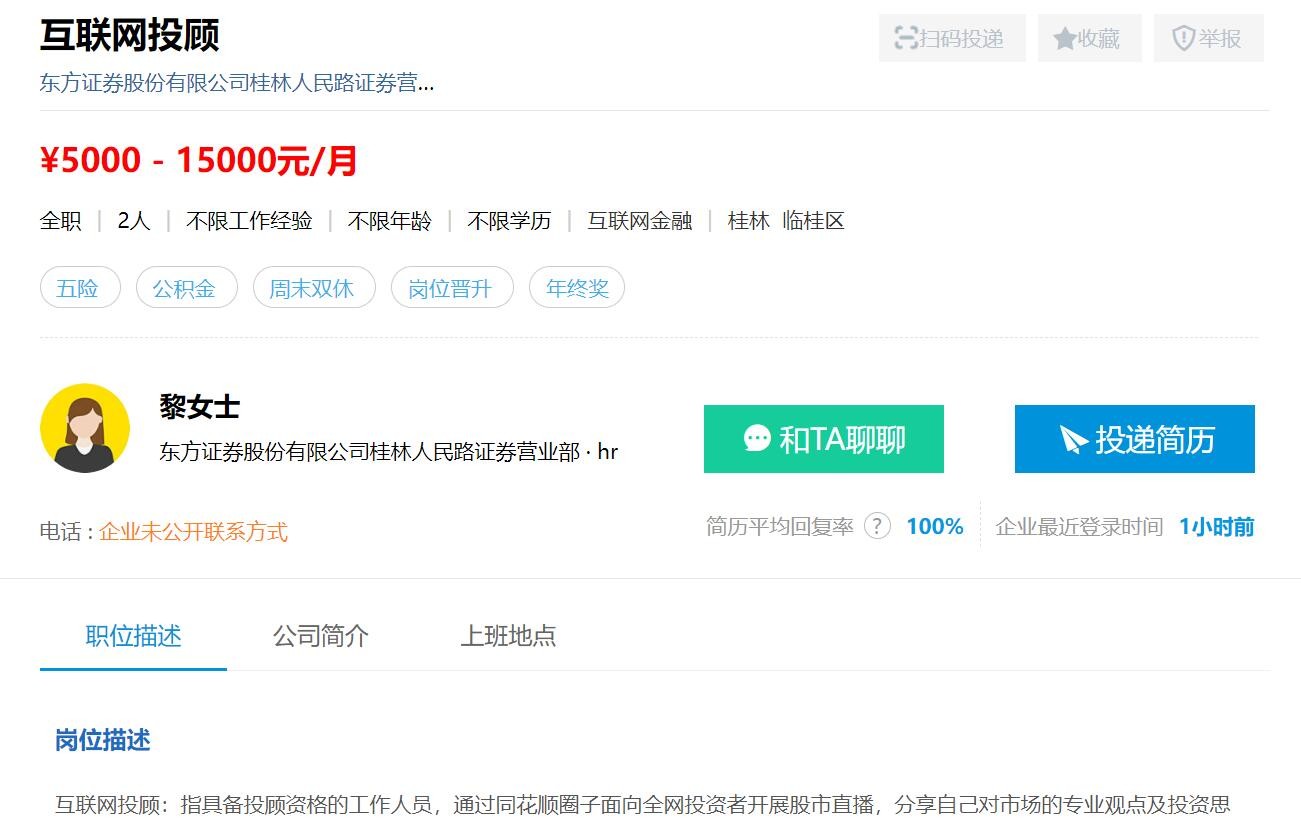1301x828 pixels.
Task: Click the 全职 job type text
Action: (61, 221)
